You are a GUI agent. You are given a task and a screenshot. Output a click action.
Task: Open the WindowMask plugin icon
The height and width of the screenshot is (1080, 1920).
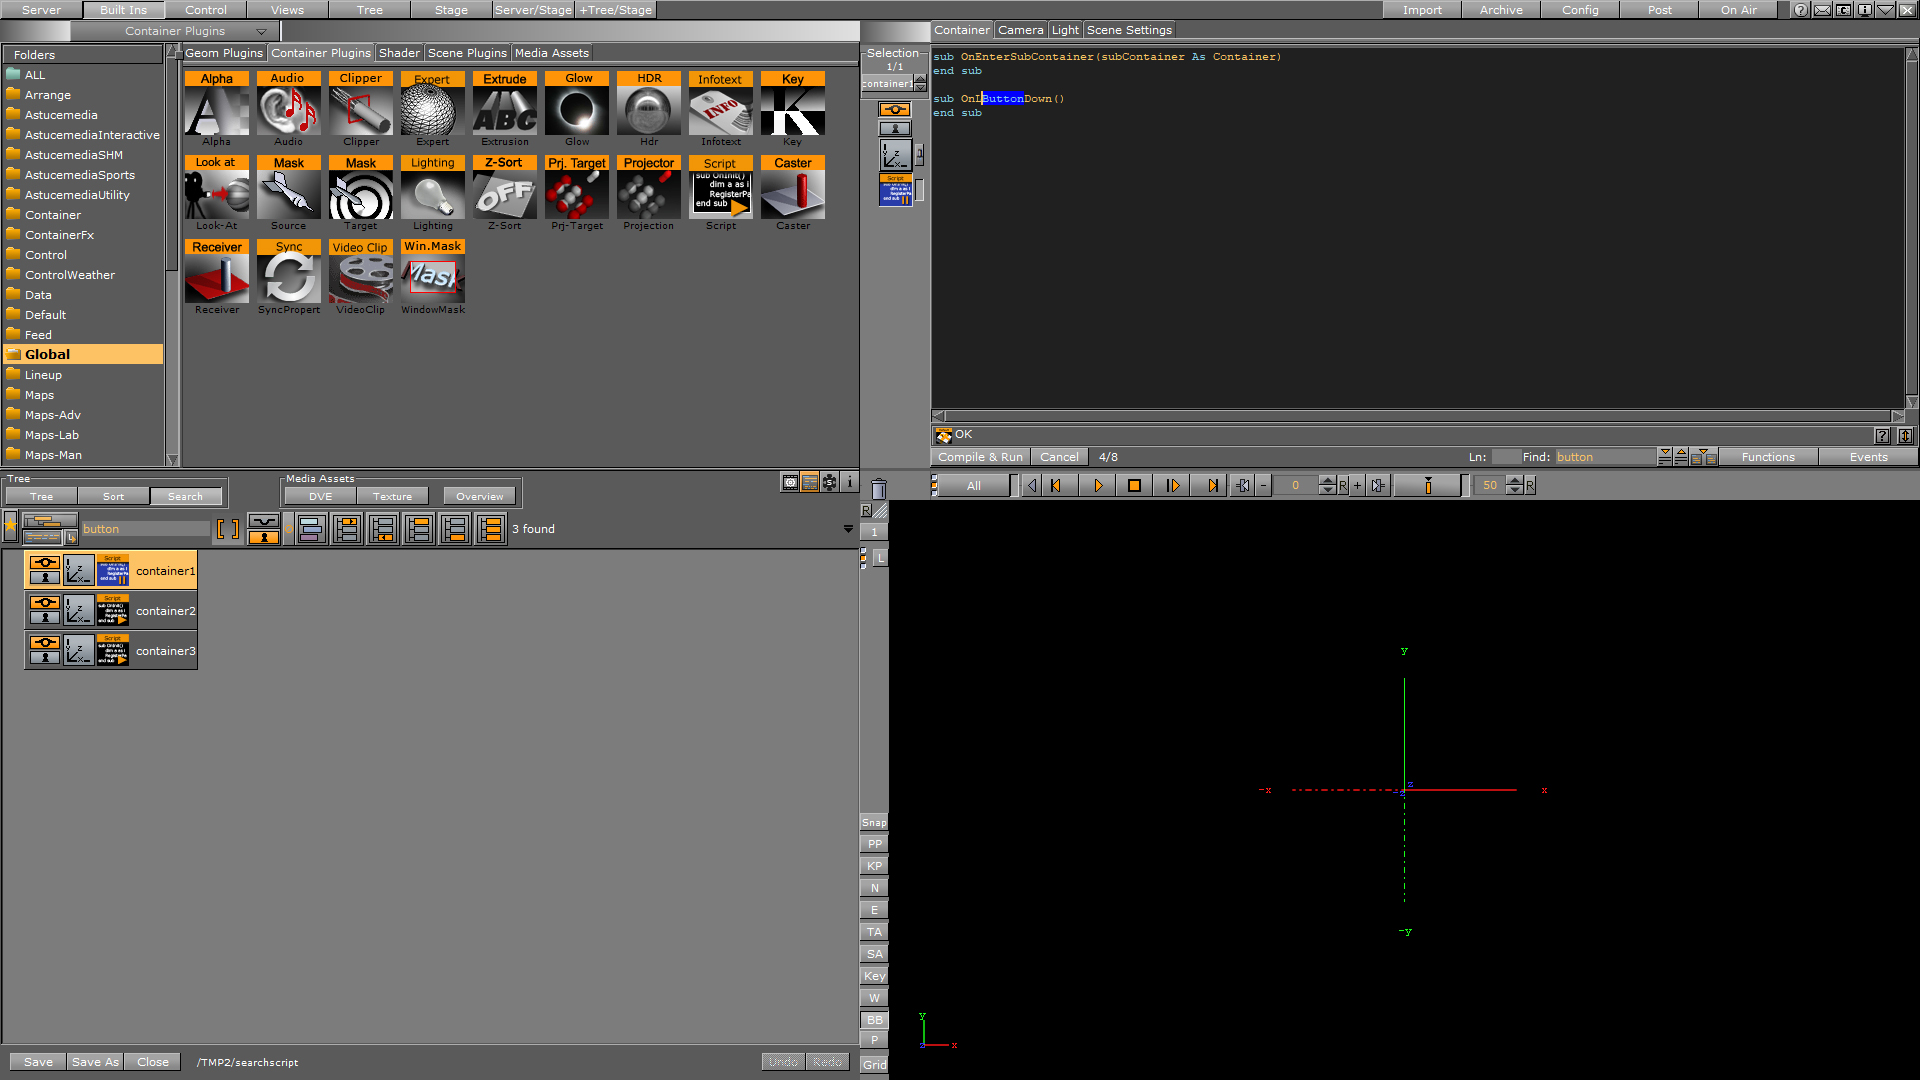pyautogui.click(x=431, y=278)
